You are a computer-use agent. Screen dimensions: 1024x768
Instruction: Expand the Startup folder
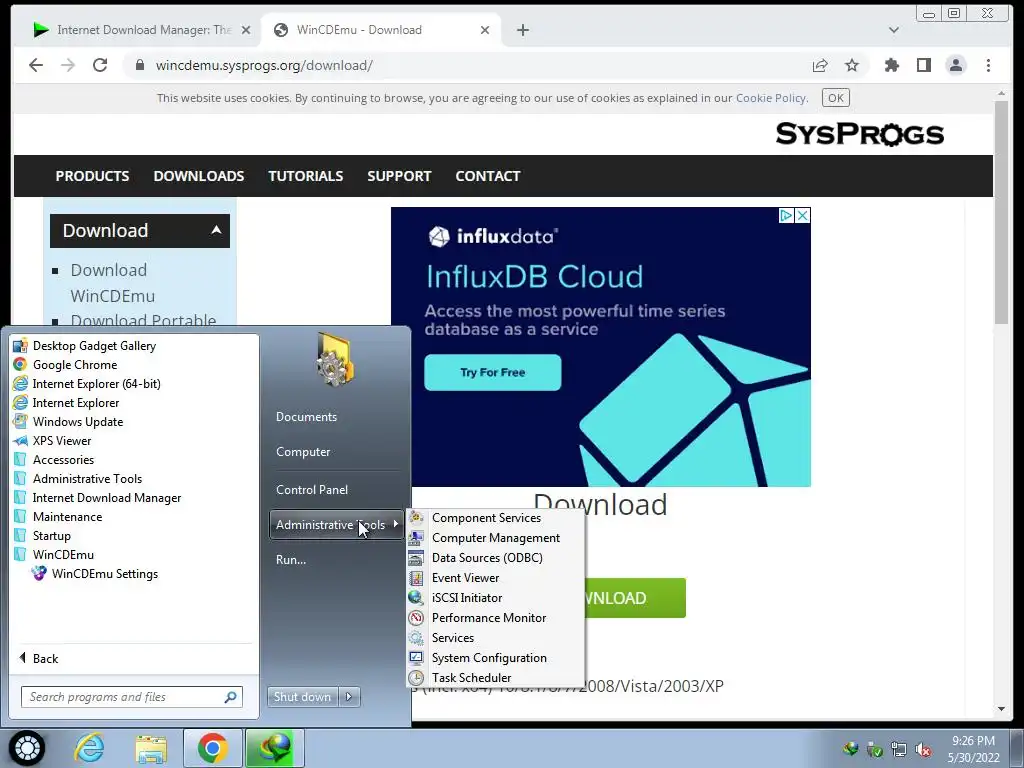(x=42, y=536)
